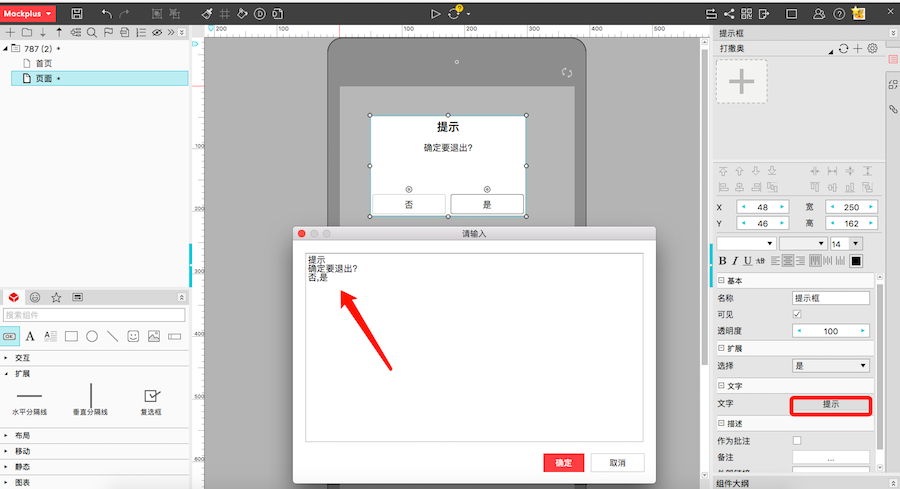Click the 搜索组件 search field

(94, 315)
